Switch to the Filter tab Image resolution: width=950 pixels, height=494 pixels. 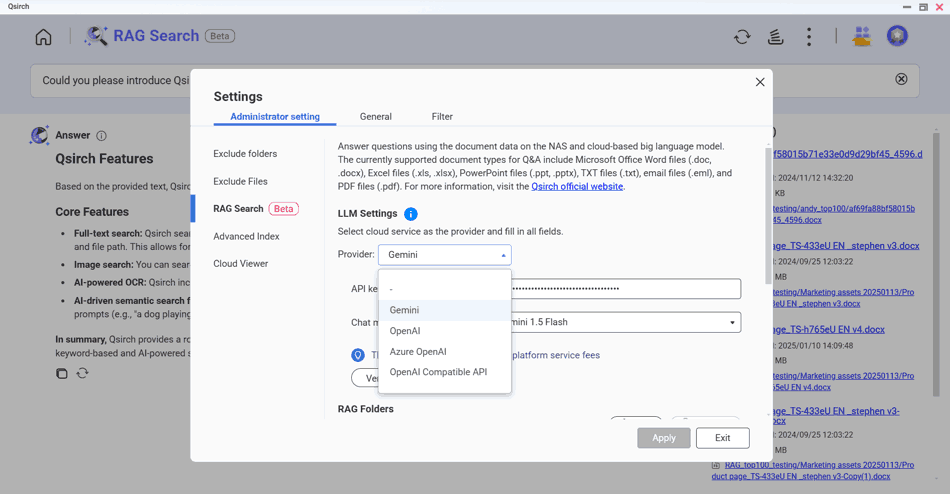[442, 116]
